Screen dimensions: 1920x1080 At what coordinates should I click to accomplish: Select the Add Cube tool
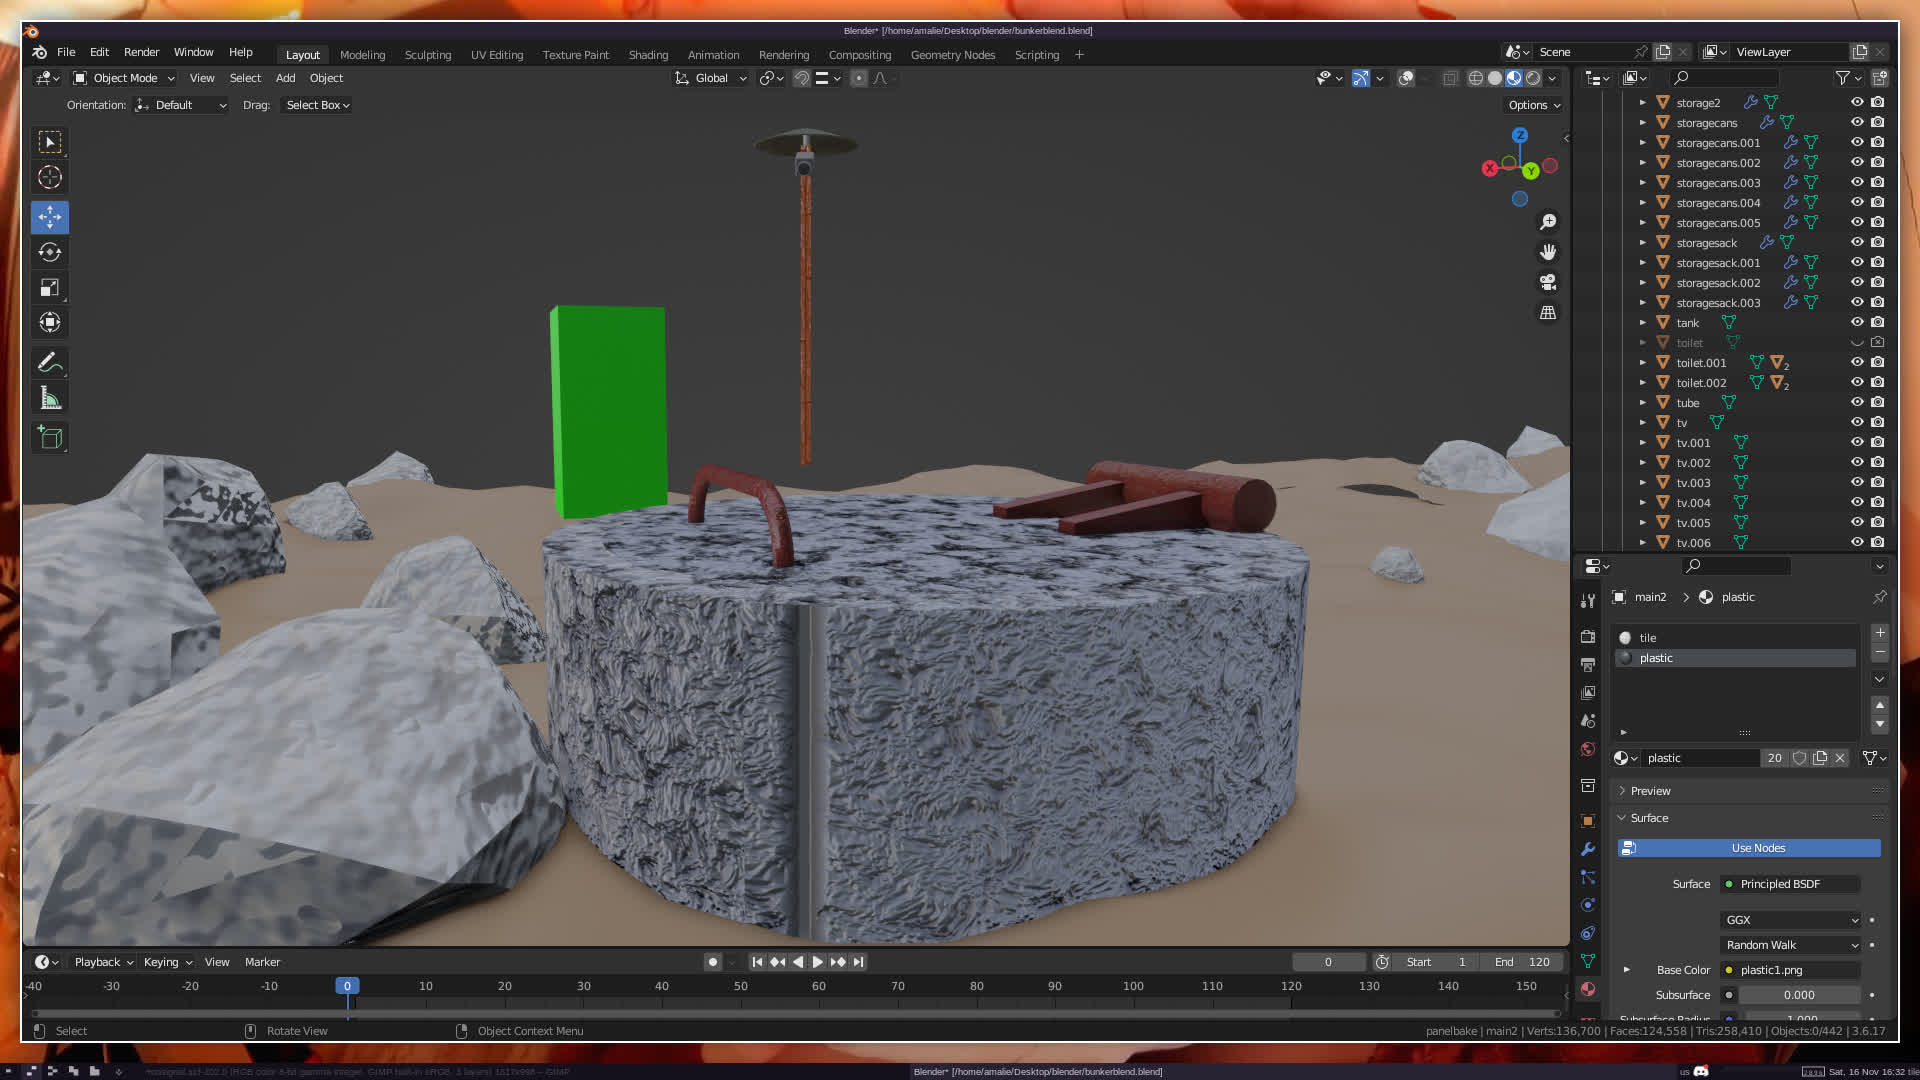click(49, 437)
